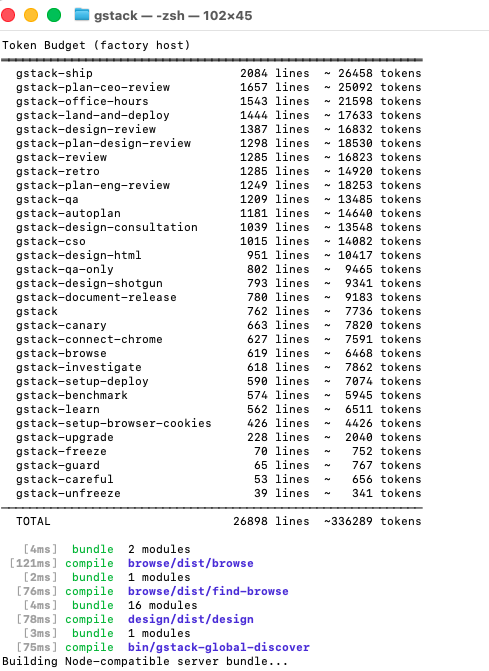Click the 'gstack-setup-deploy' row name

coord(82,381)
